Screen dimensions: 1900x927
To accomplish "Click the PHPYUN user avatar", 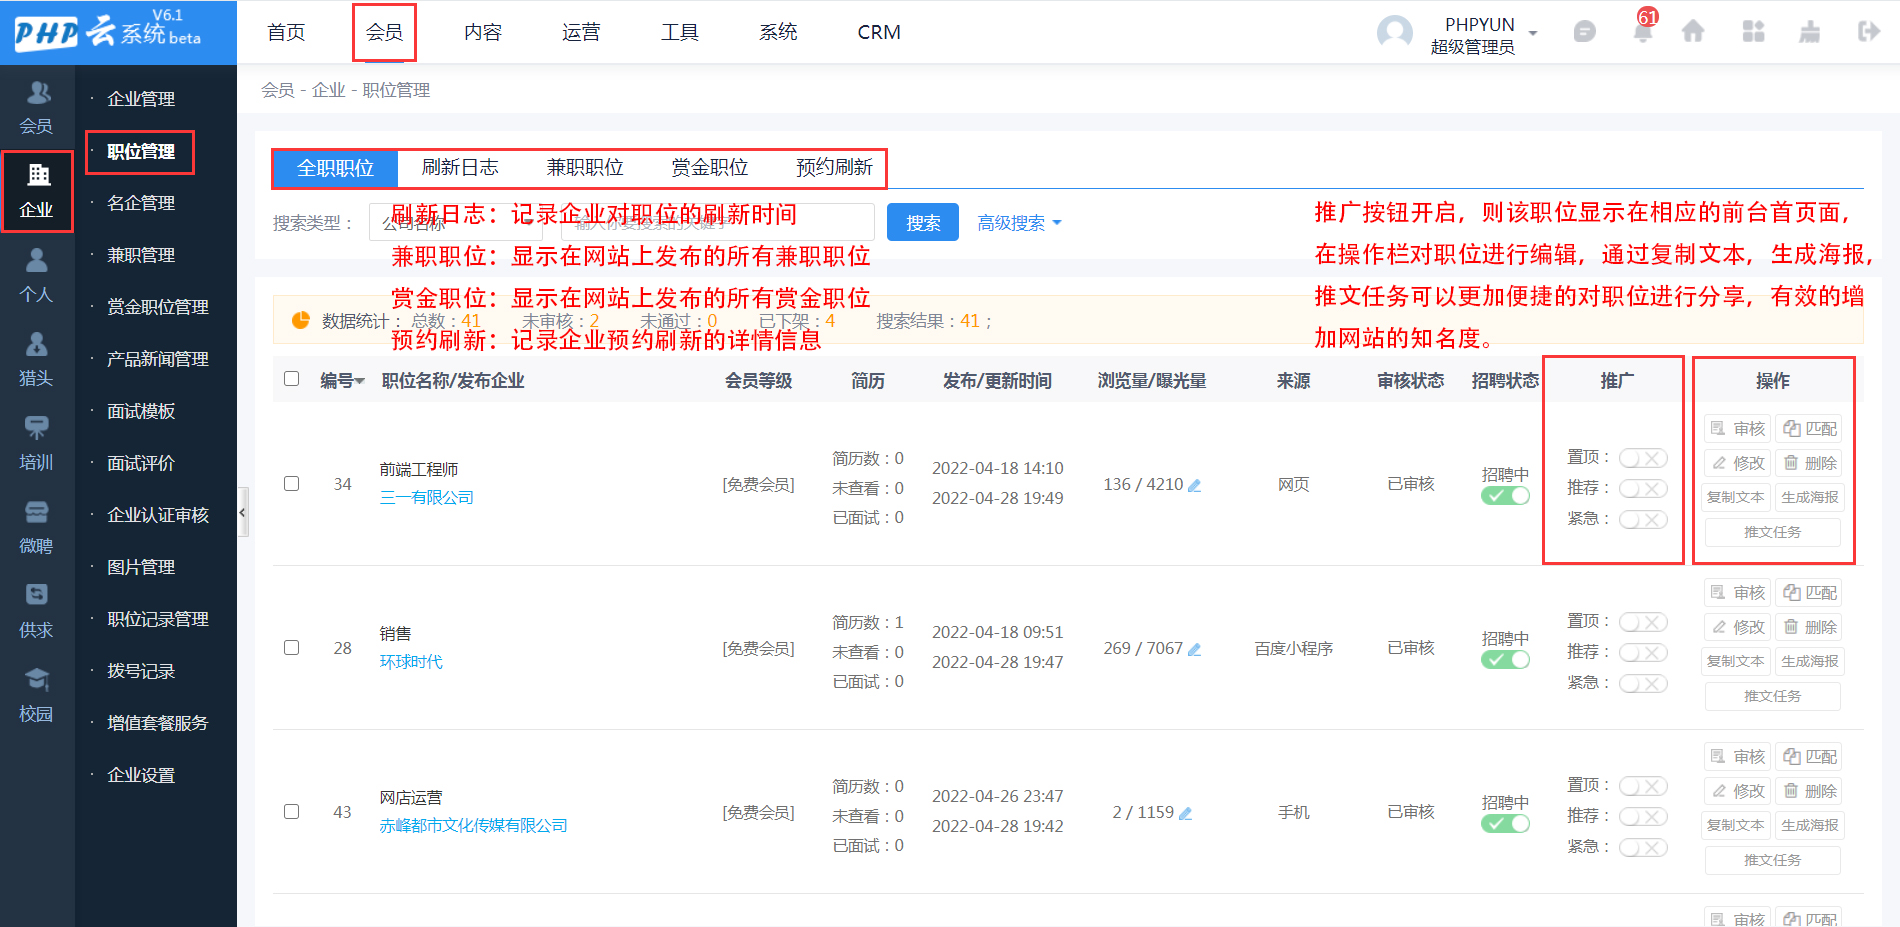I will point(1395,33).
